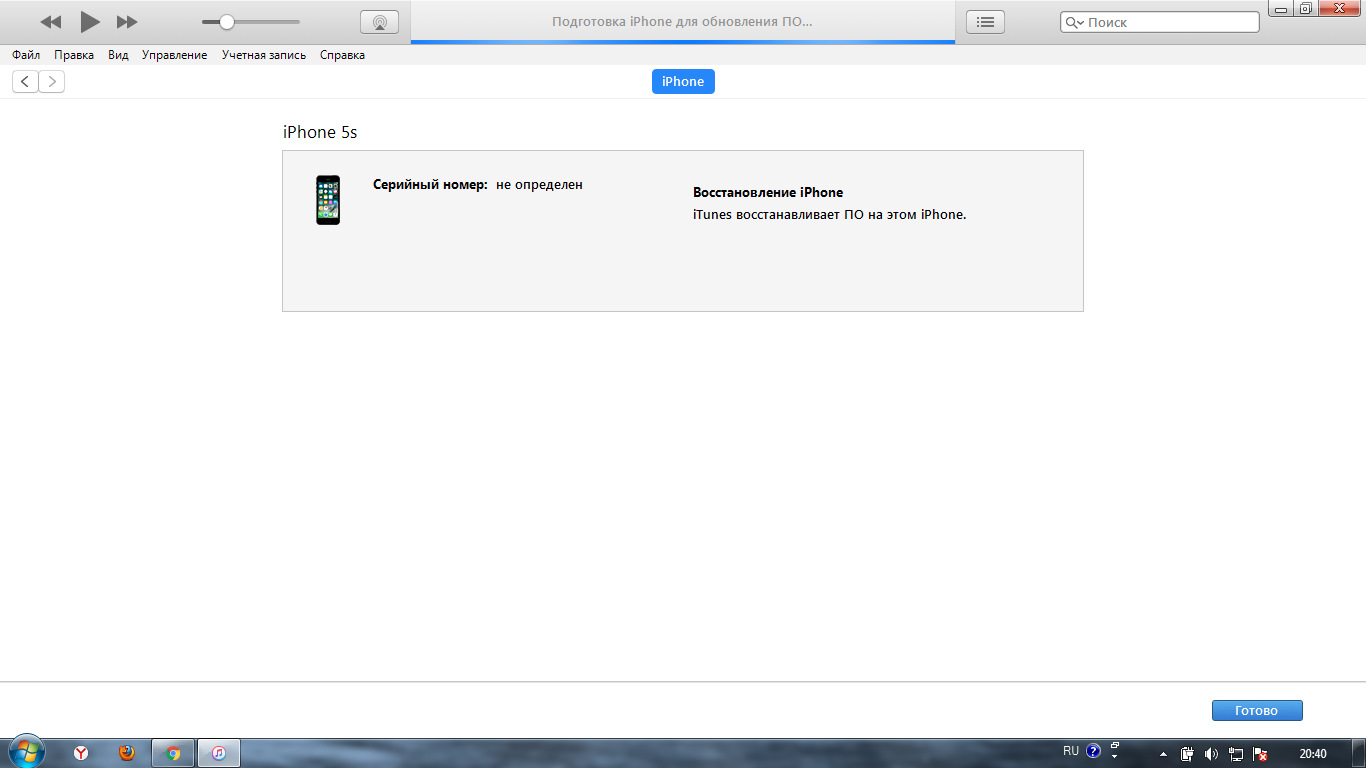Go forward with the right arrow
The height and width of the screenshot is (768, 1366).
coord(52,82)
